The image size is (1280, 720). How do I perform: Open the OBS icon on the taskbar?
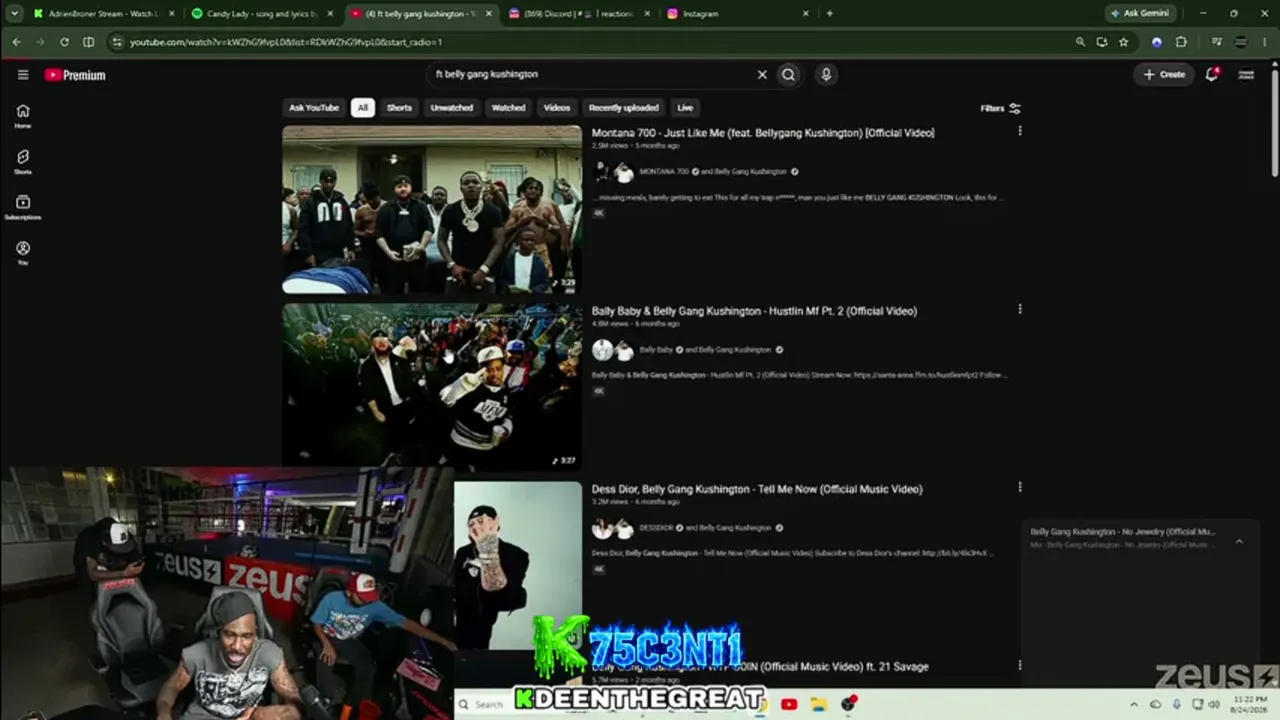click(x=849, y=704)
